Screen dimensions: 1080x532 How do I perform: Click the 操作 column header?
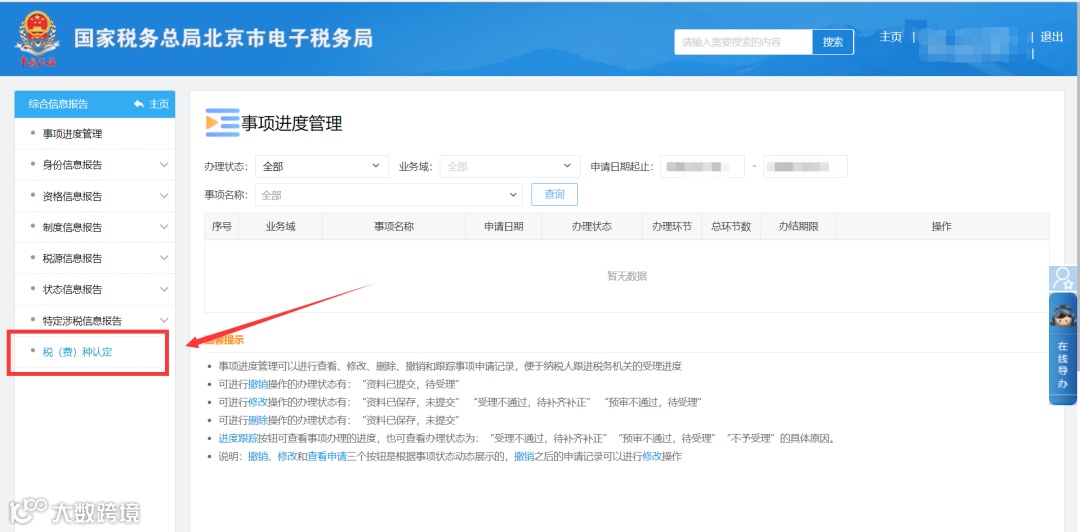[x=942, y=226]
